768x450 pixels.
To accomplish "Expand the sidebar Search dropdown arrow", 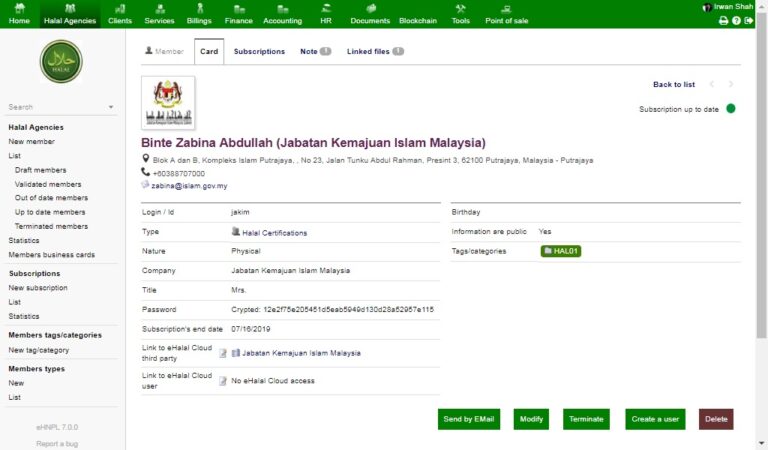I will point(111,107).
